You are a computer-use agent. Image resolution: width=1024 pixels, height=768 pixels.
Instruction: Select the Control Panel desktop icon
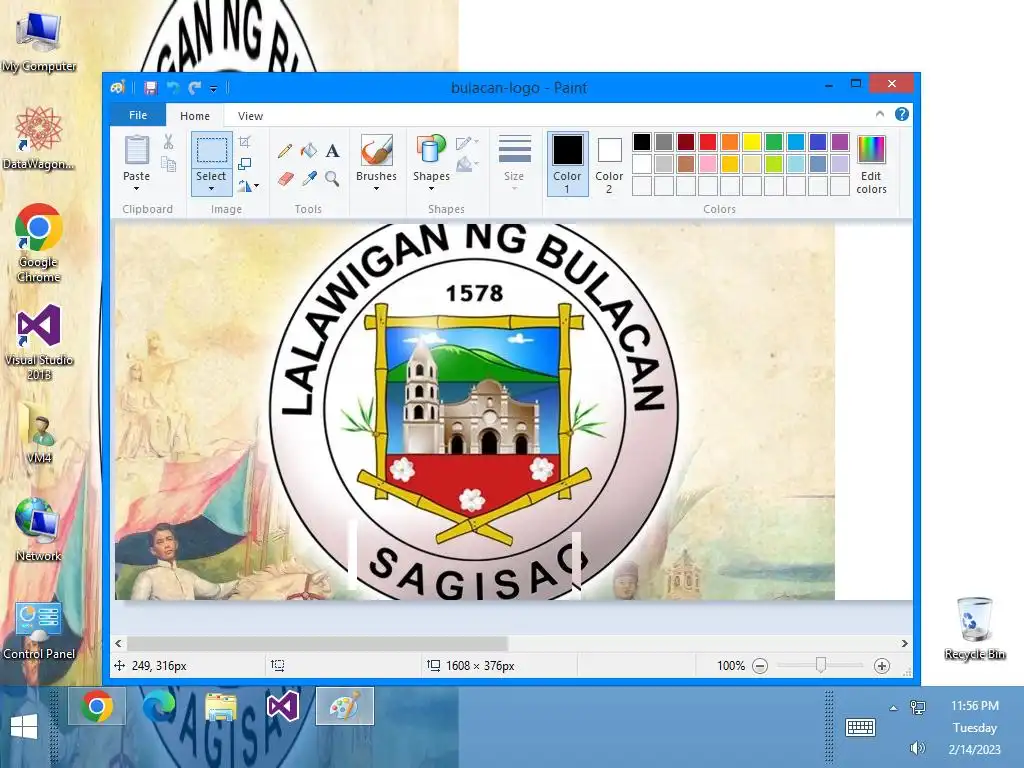(39, 630)
